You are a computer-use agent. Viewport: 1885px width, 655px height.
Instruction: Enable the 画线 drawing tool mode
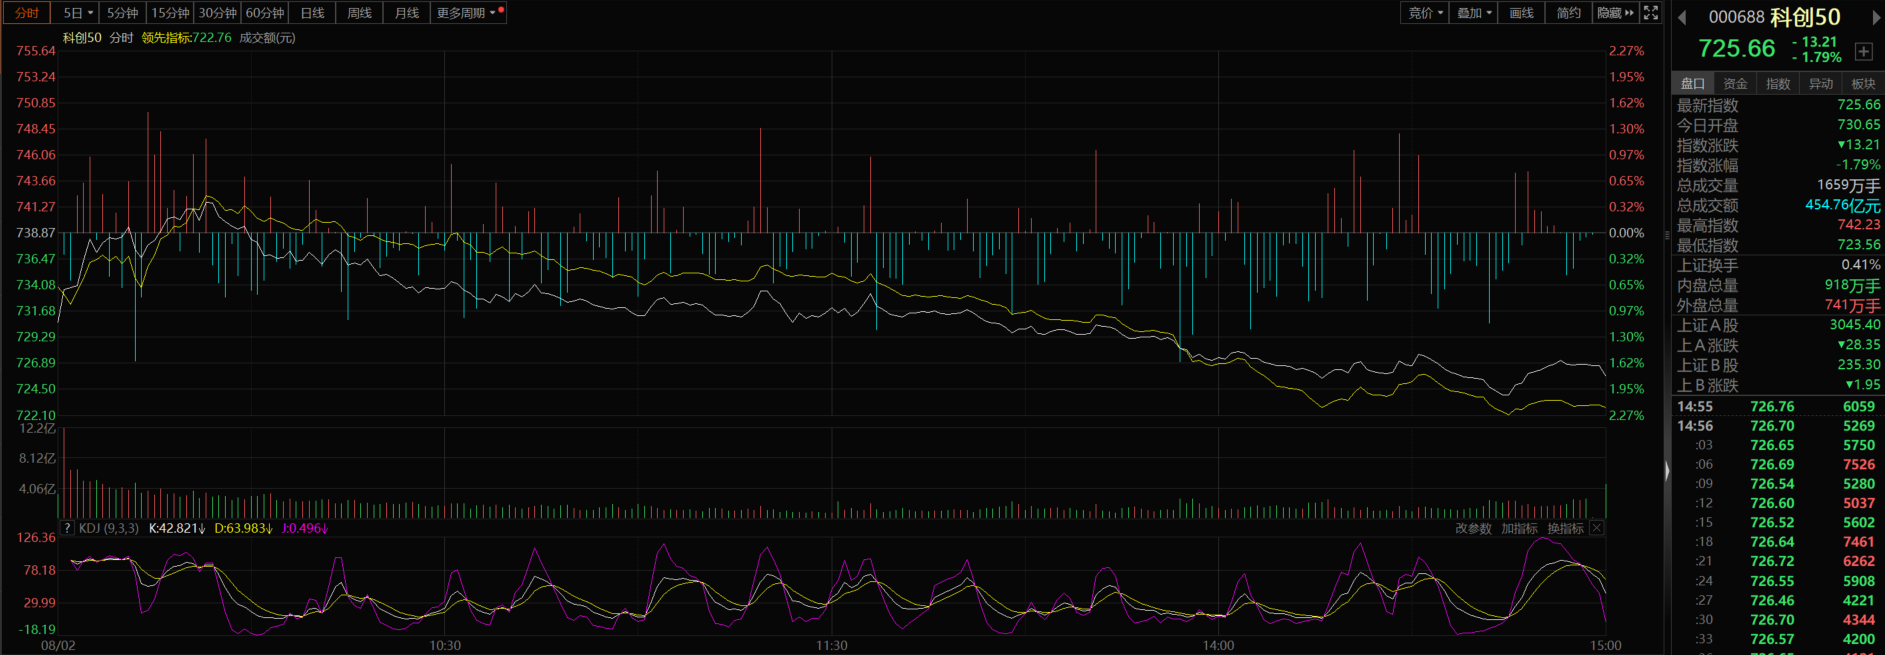[1521, 13]
